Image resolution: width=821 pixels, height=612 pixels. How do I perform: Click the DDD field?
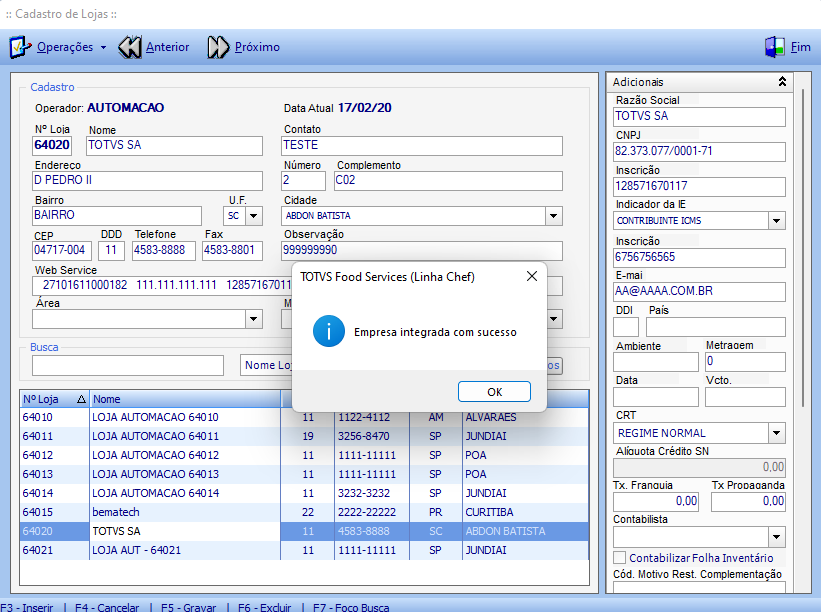(x=111, y=250)
